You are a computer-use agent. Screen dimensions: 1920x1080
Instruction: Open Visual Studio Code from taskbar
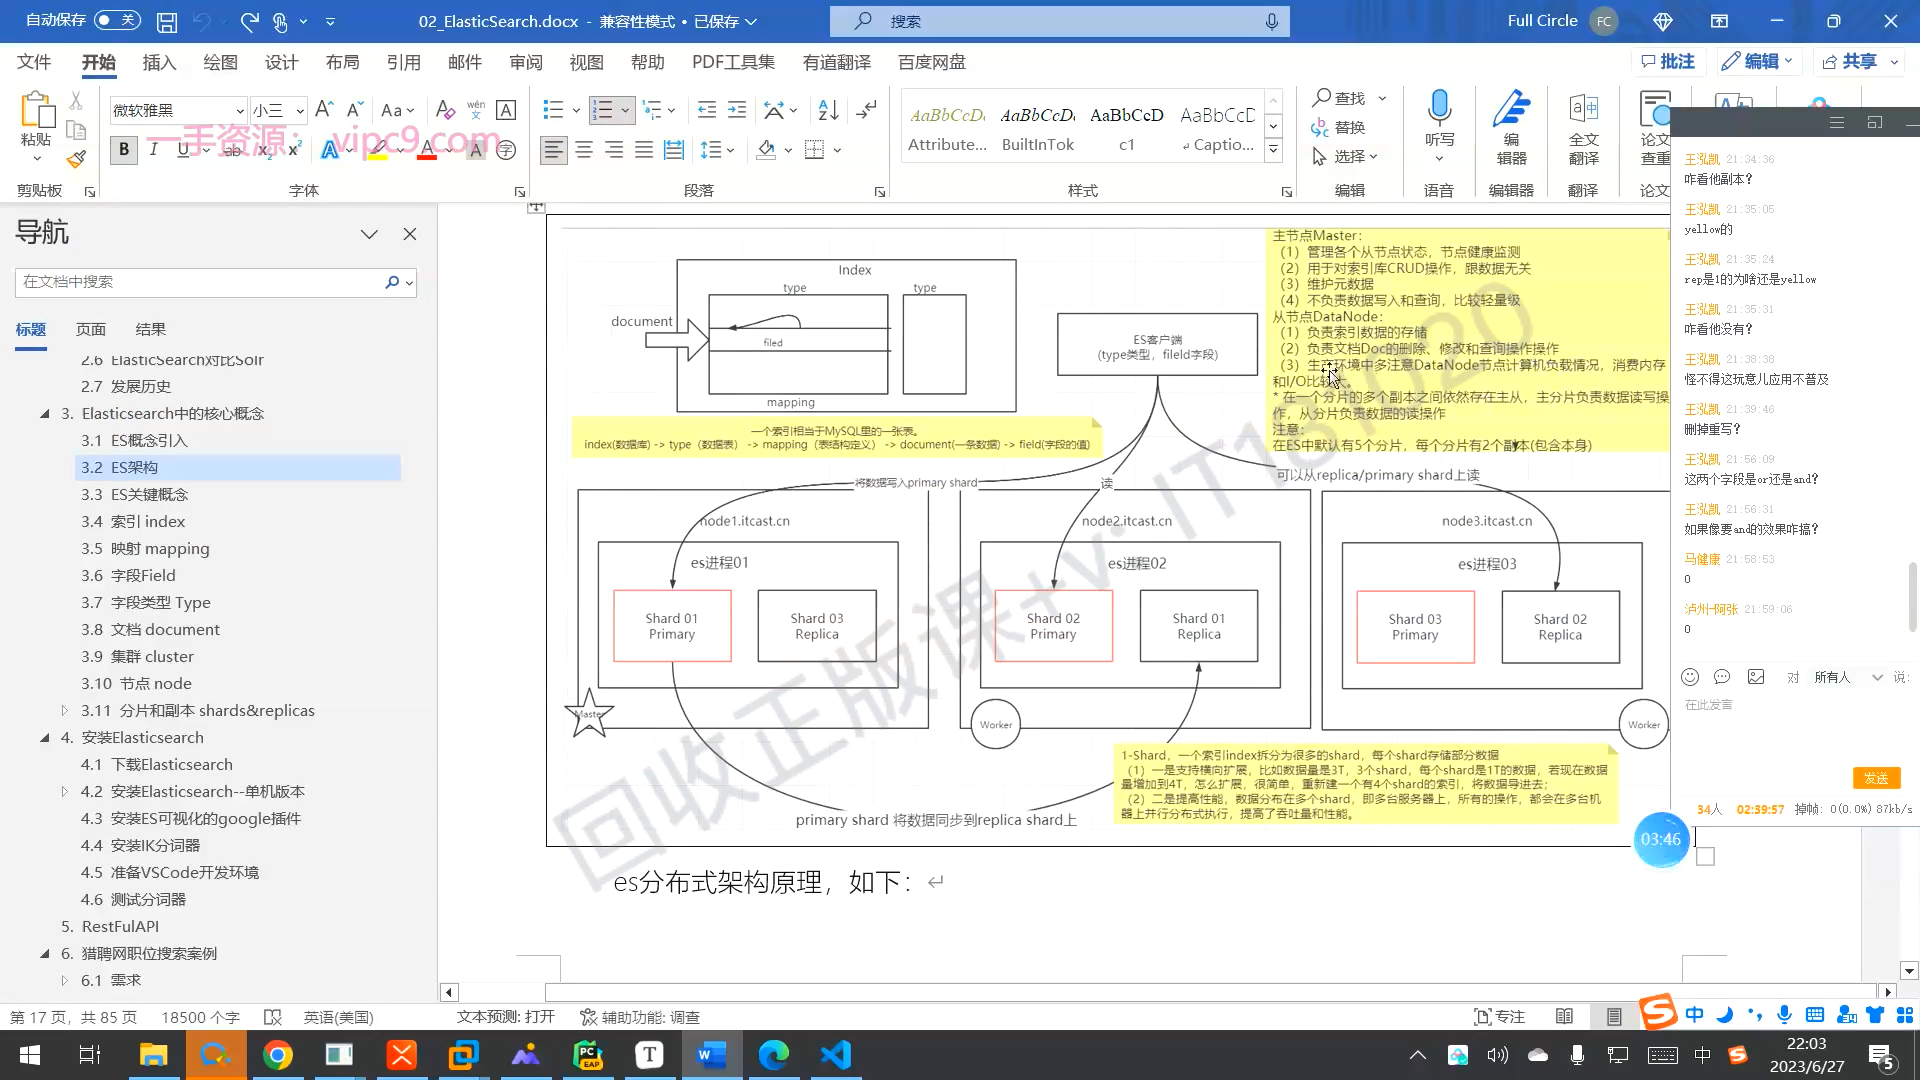point(836,1055)
